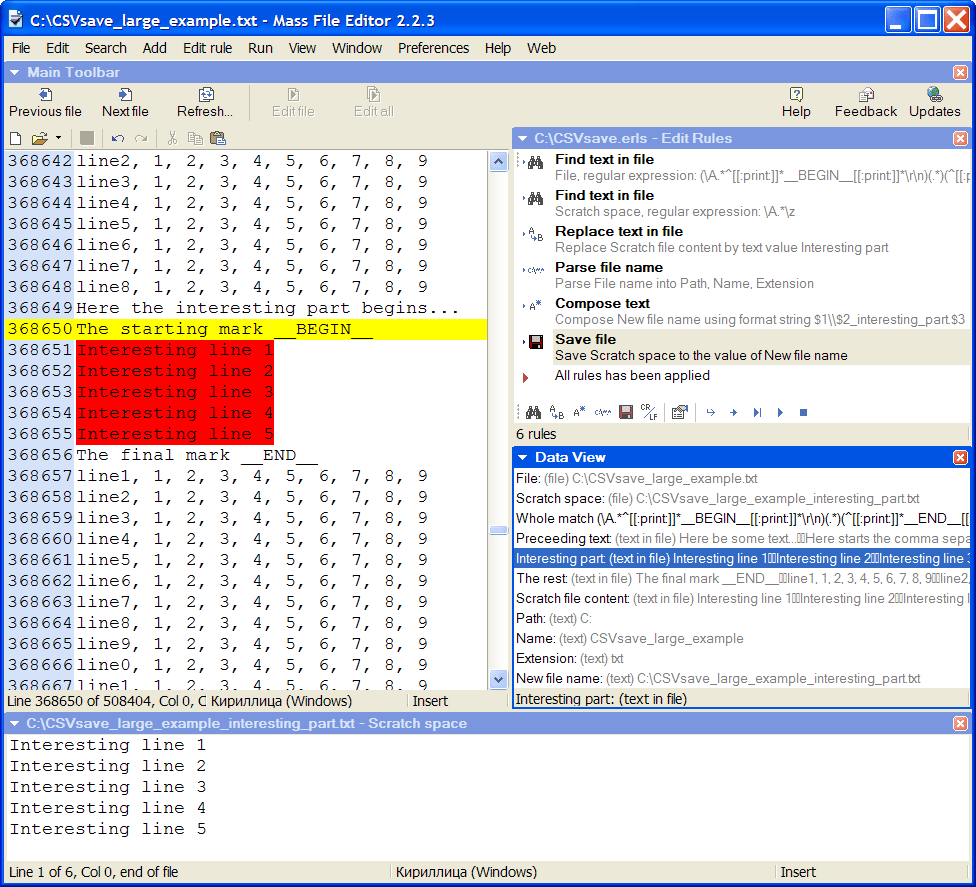Viewport: 976px width, 887px height.
Task: Select the Replace text in file rule
Action: 743,240
